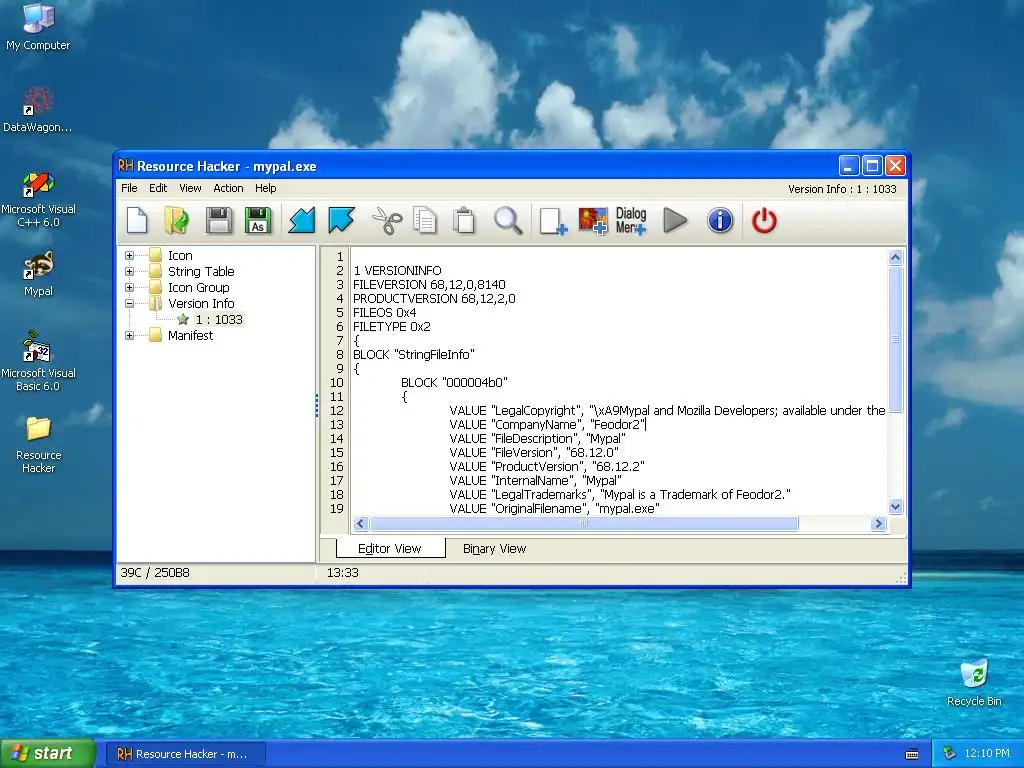Expand the Icon Group tree node

tap(129, 287)
